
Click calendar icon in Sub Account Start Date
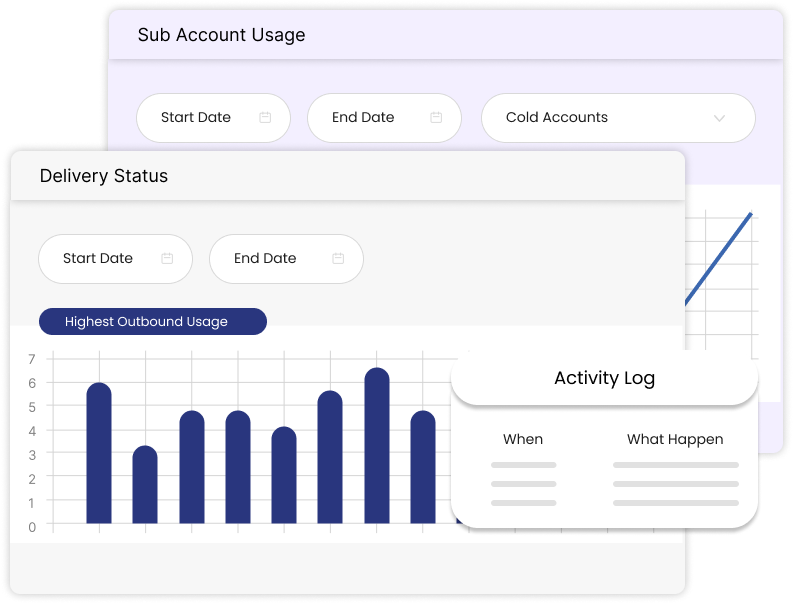tap(265, 118)
